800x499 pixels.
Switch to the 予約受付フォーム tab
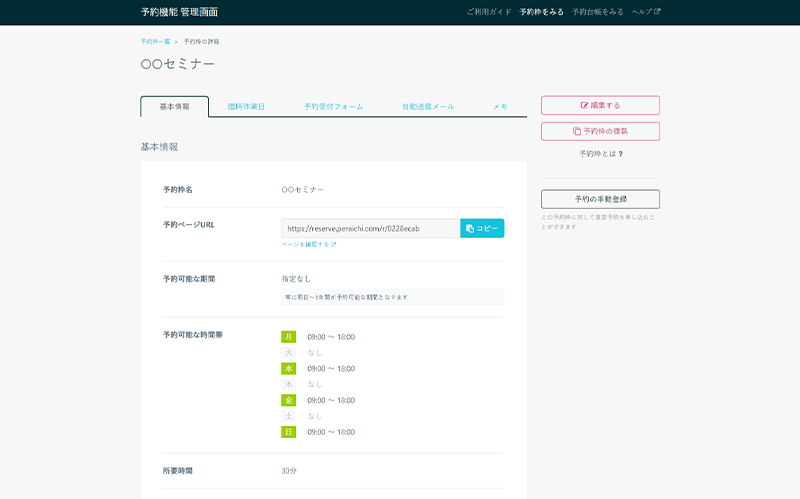[333, 106]
